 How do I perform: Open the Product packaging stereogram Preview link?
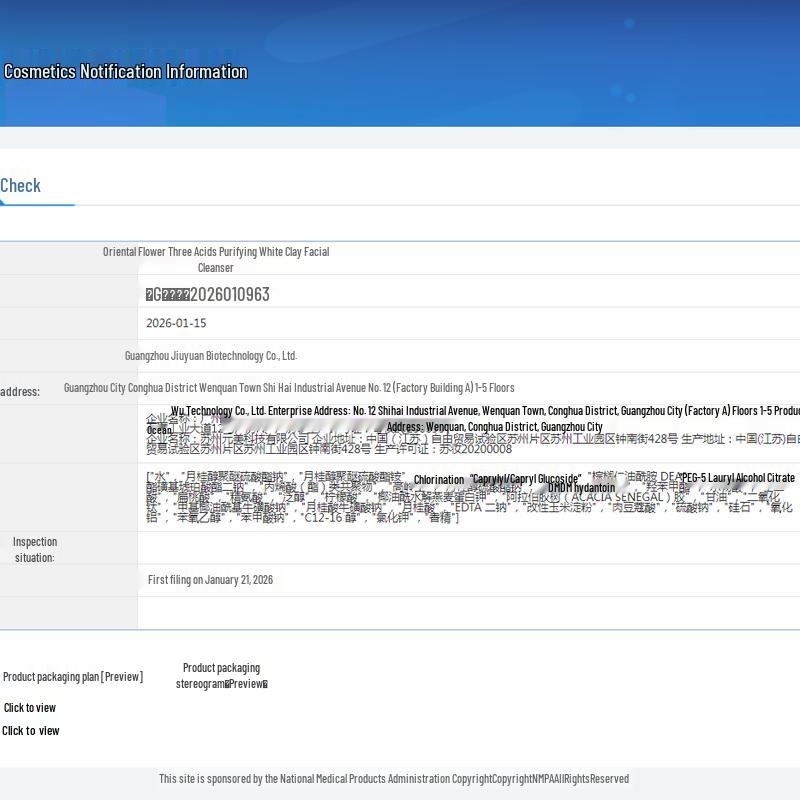pyautogui.click(x=221, y=676)
